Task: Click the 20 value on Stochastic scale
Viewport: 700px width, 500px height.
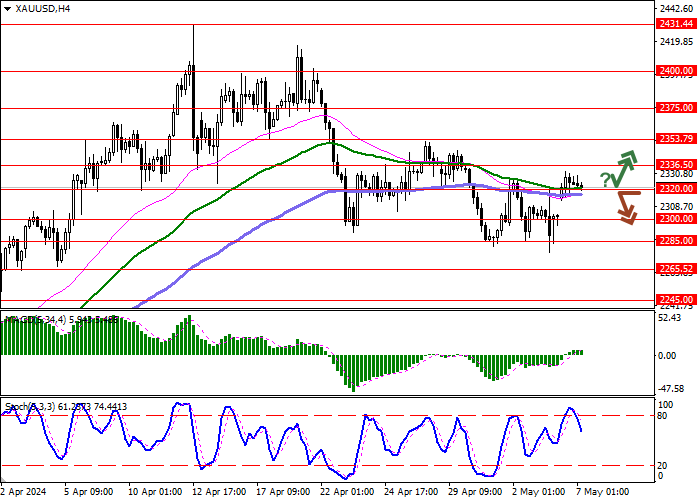Action: click(663, 466)
